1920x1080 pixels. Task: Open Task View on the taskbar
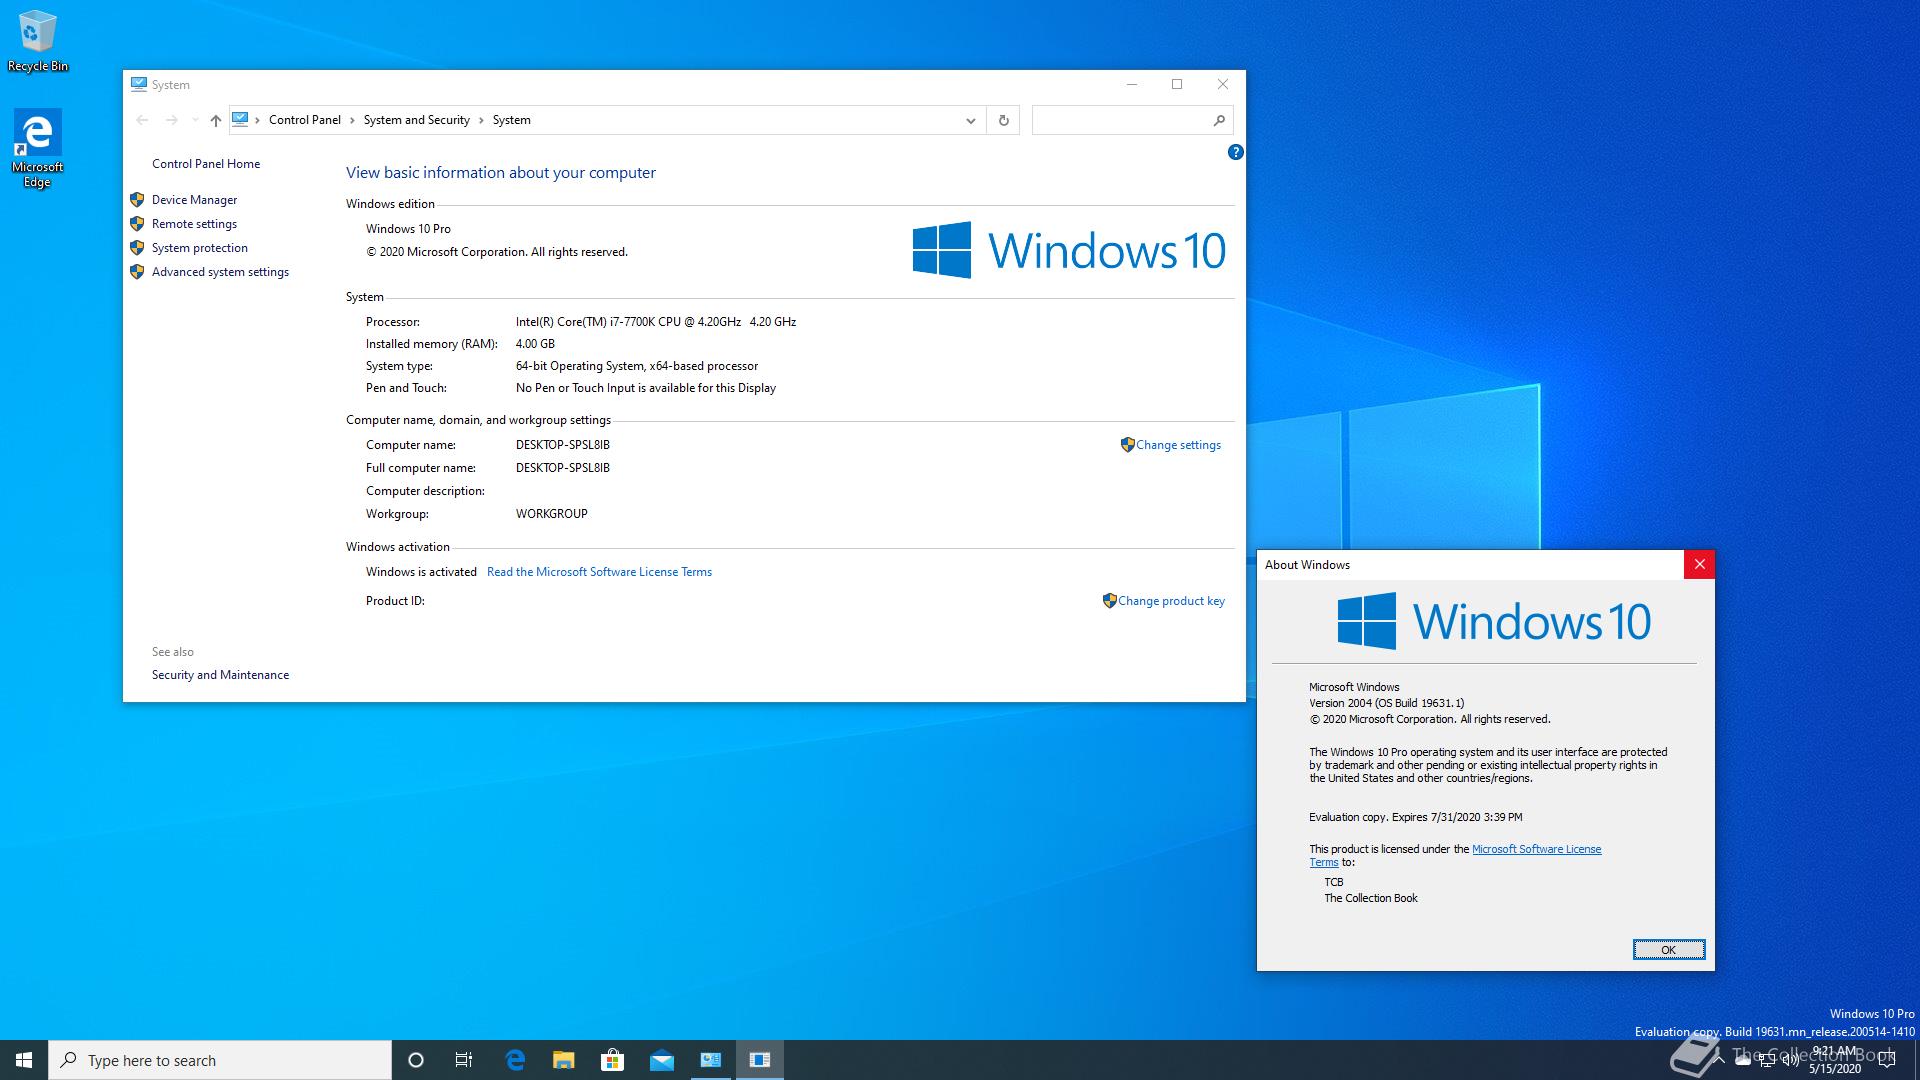coord(464,1060)
